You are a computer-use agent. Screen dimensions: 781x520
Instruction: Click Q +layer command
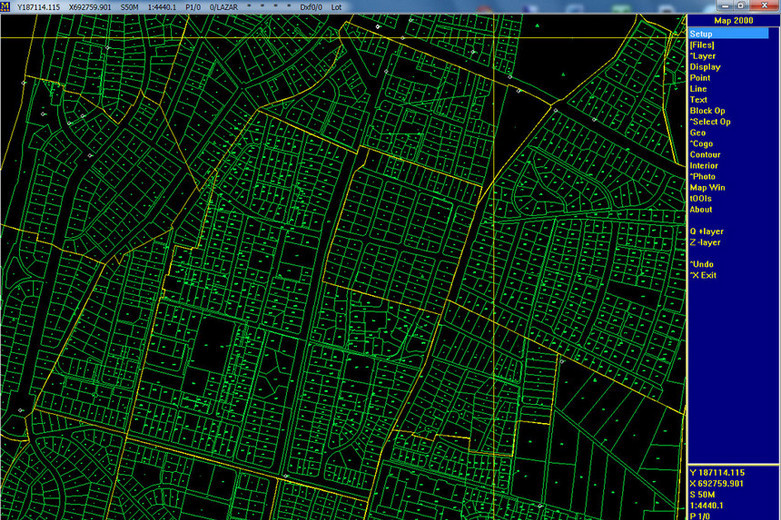pyautogui.click(x=706, y=231)
